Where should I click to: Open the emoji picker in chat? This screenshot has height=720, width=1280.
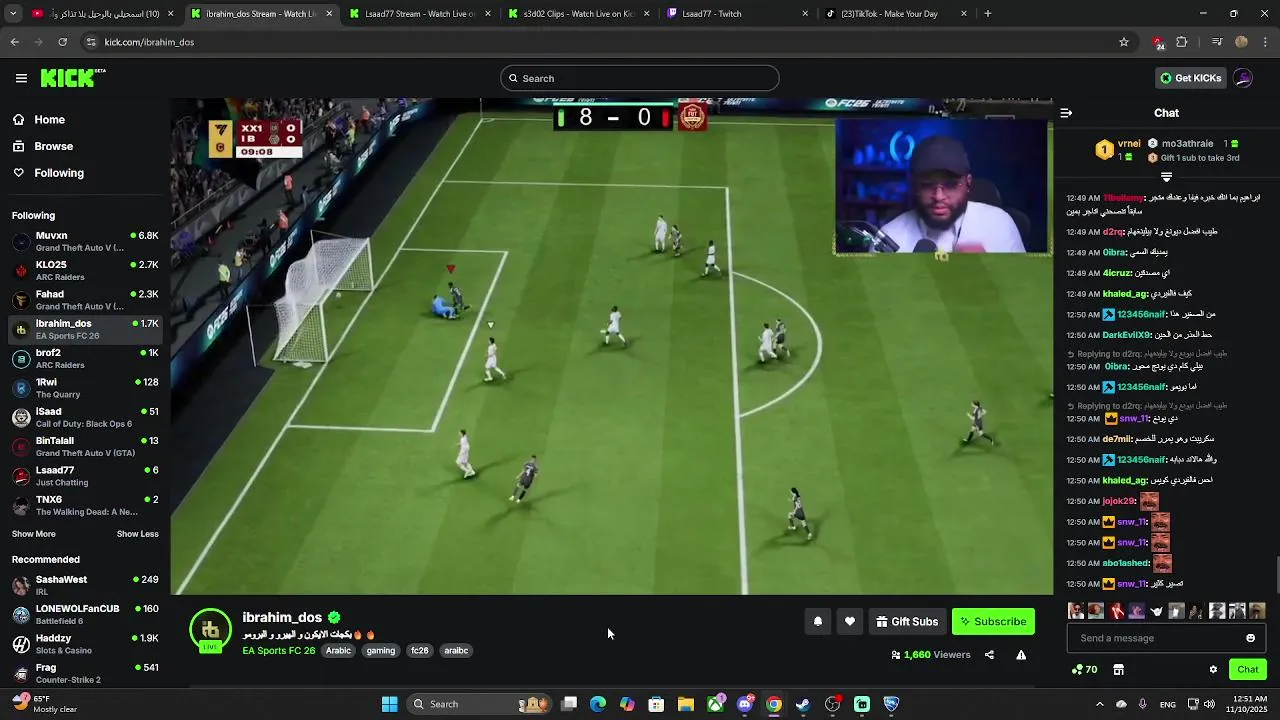coord(1250,638)
